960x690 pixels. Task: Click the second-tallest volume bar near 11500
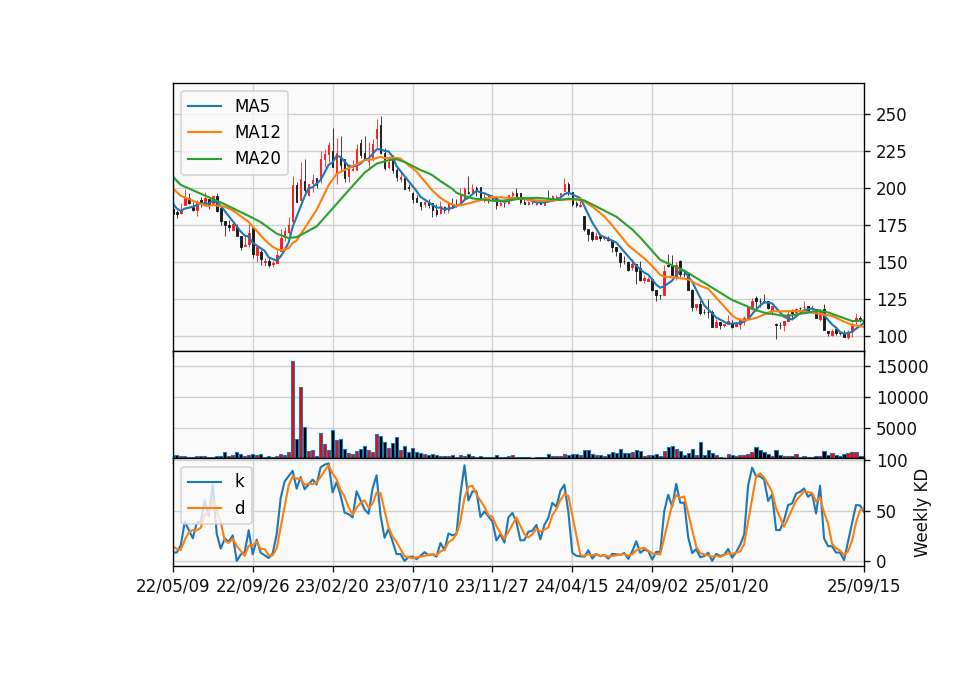(301, 422)
